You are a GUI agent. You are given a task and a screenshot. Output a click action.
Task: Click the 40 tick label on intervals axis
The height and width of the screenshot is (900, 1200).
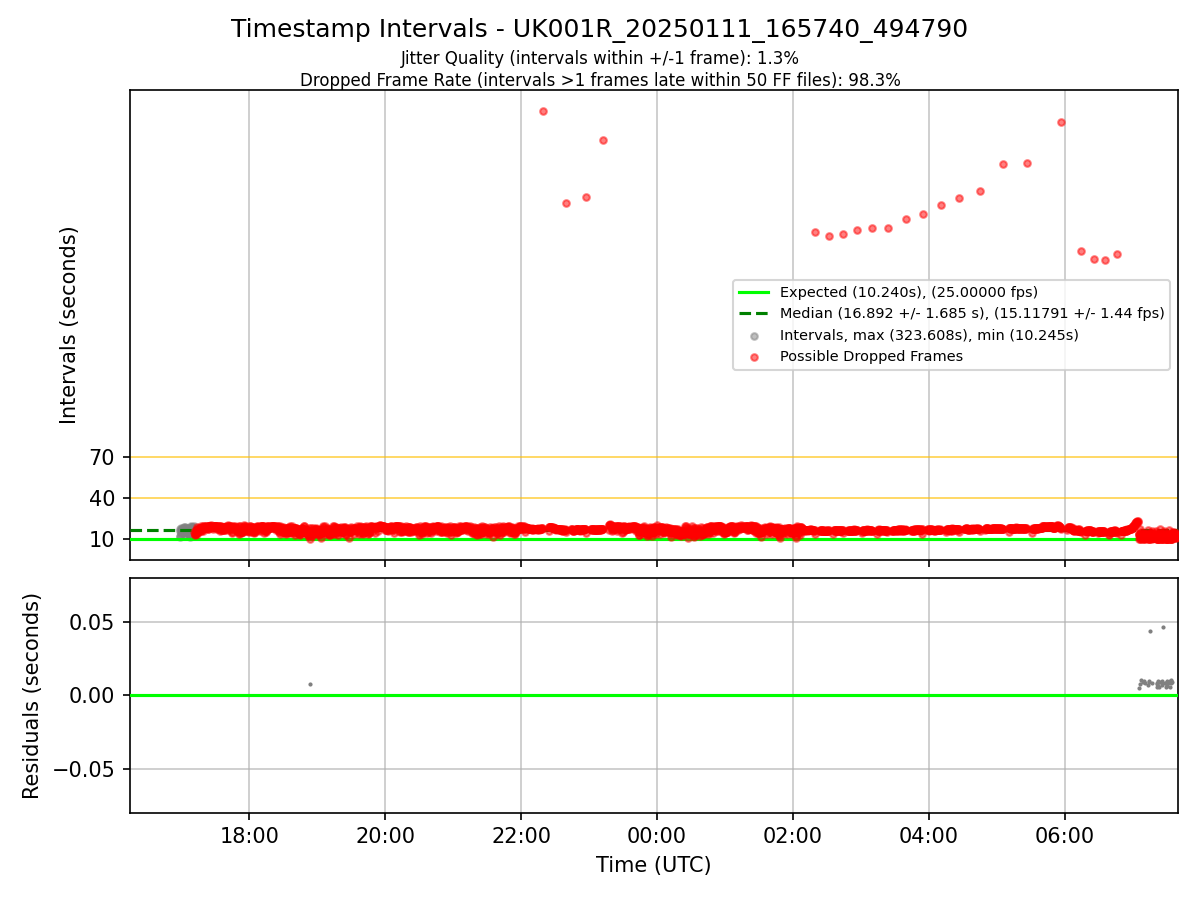pos(103,499)
